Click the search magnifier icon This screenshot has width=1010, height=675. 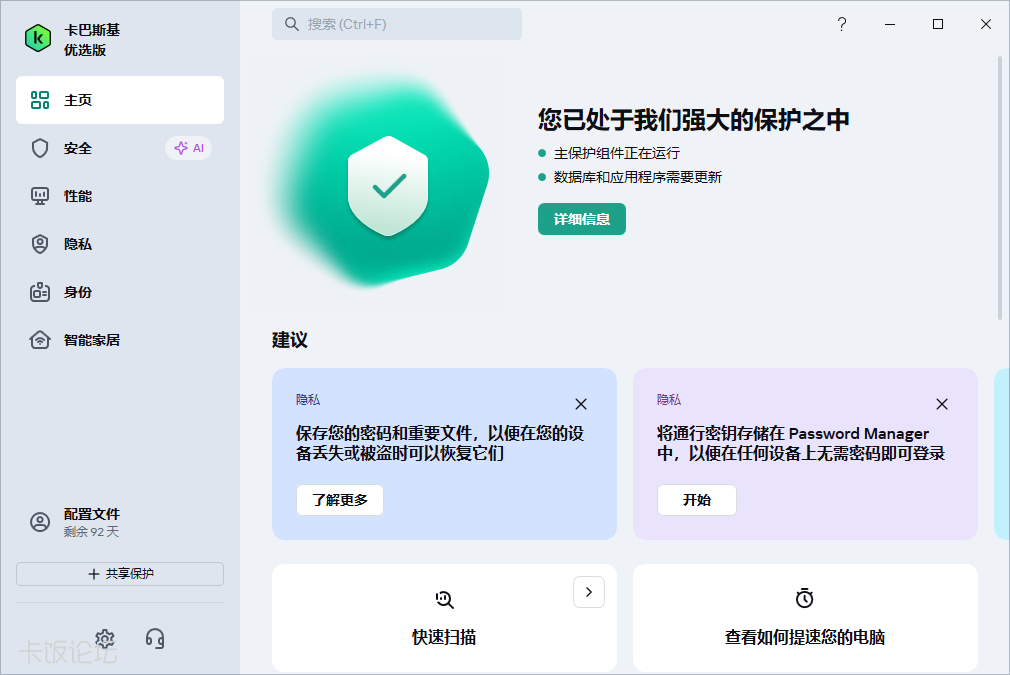pyautogui.click(x=292, y=24)
